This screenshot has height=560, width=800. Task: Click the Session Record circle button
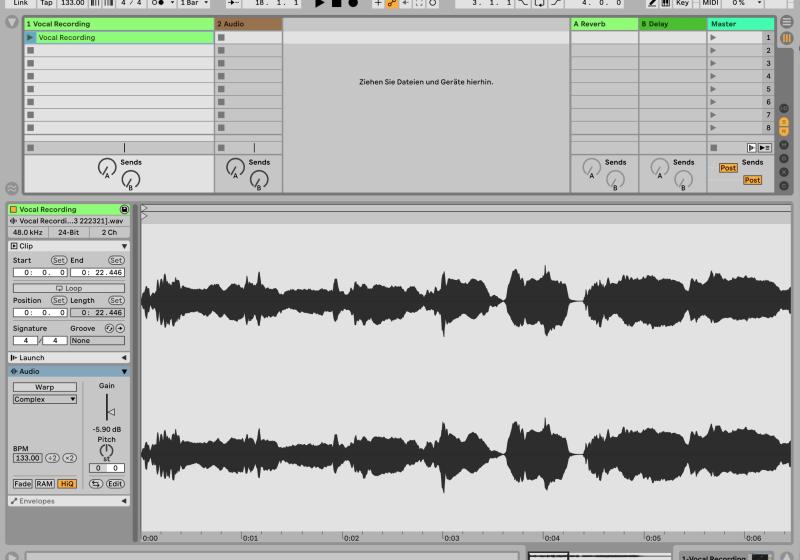pos(433,3)
